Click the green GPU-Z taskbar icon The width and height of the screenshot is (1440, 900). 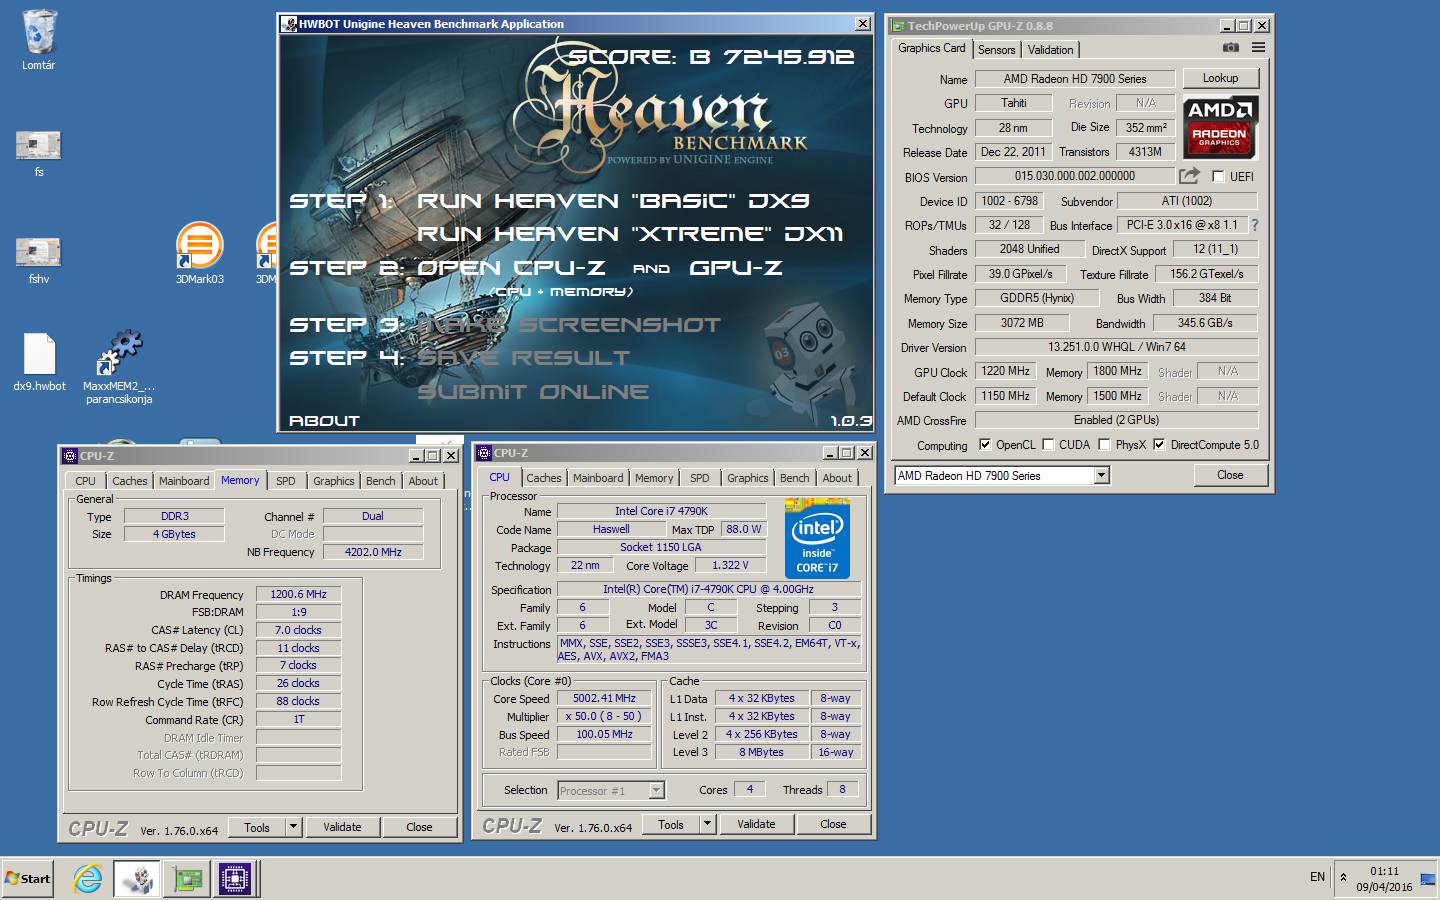pos(187,879)
